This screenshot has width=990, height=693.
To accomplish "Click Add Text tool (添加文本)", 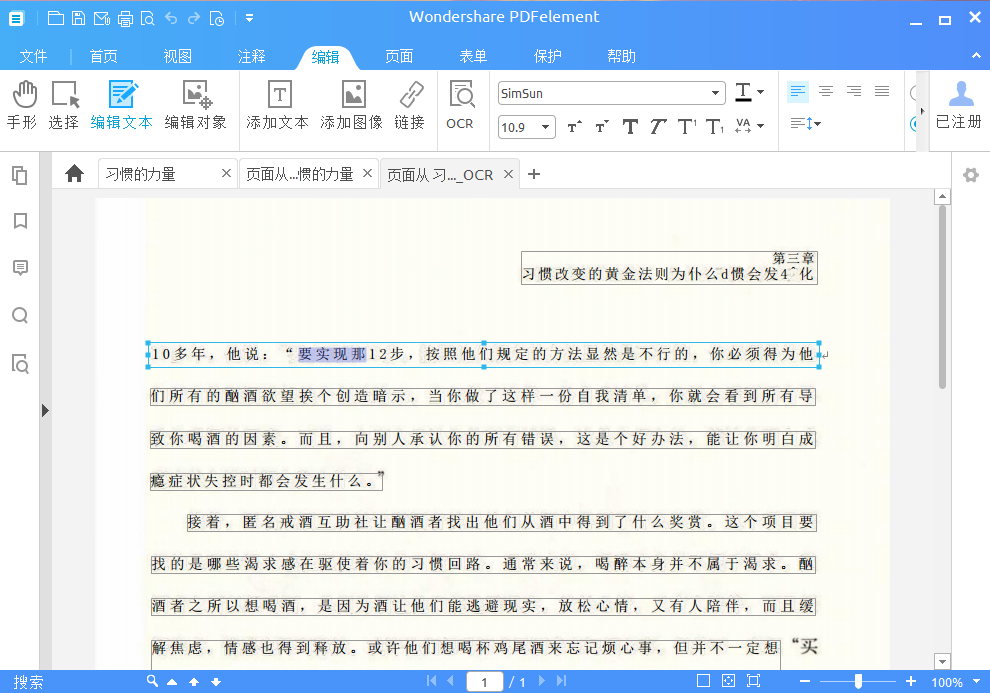I will tap(278, 105).
